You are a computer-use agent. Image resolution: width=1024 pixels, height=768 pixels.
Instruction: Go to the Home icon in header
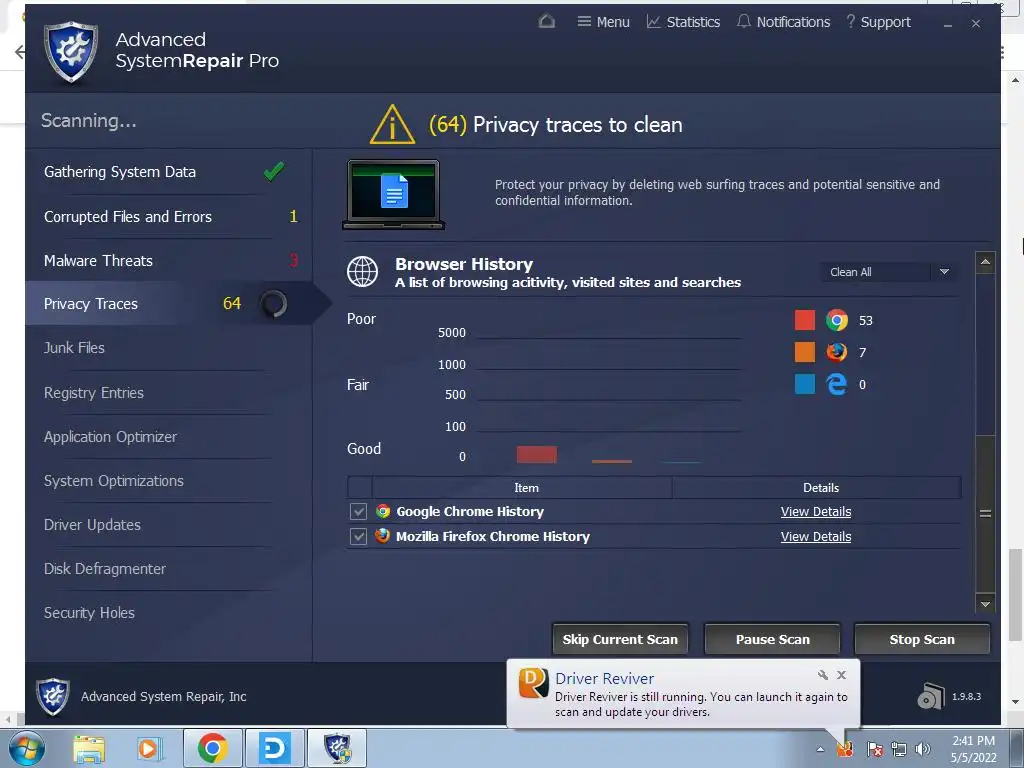[547, 22]
